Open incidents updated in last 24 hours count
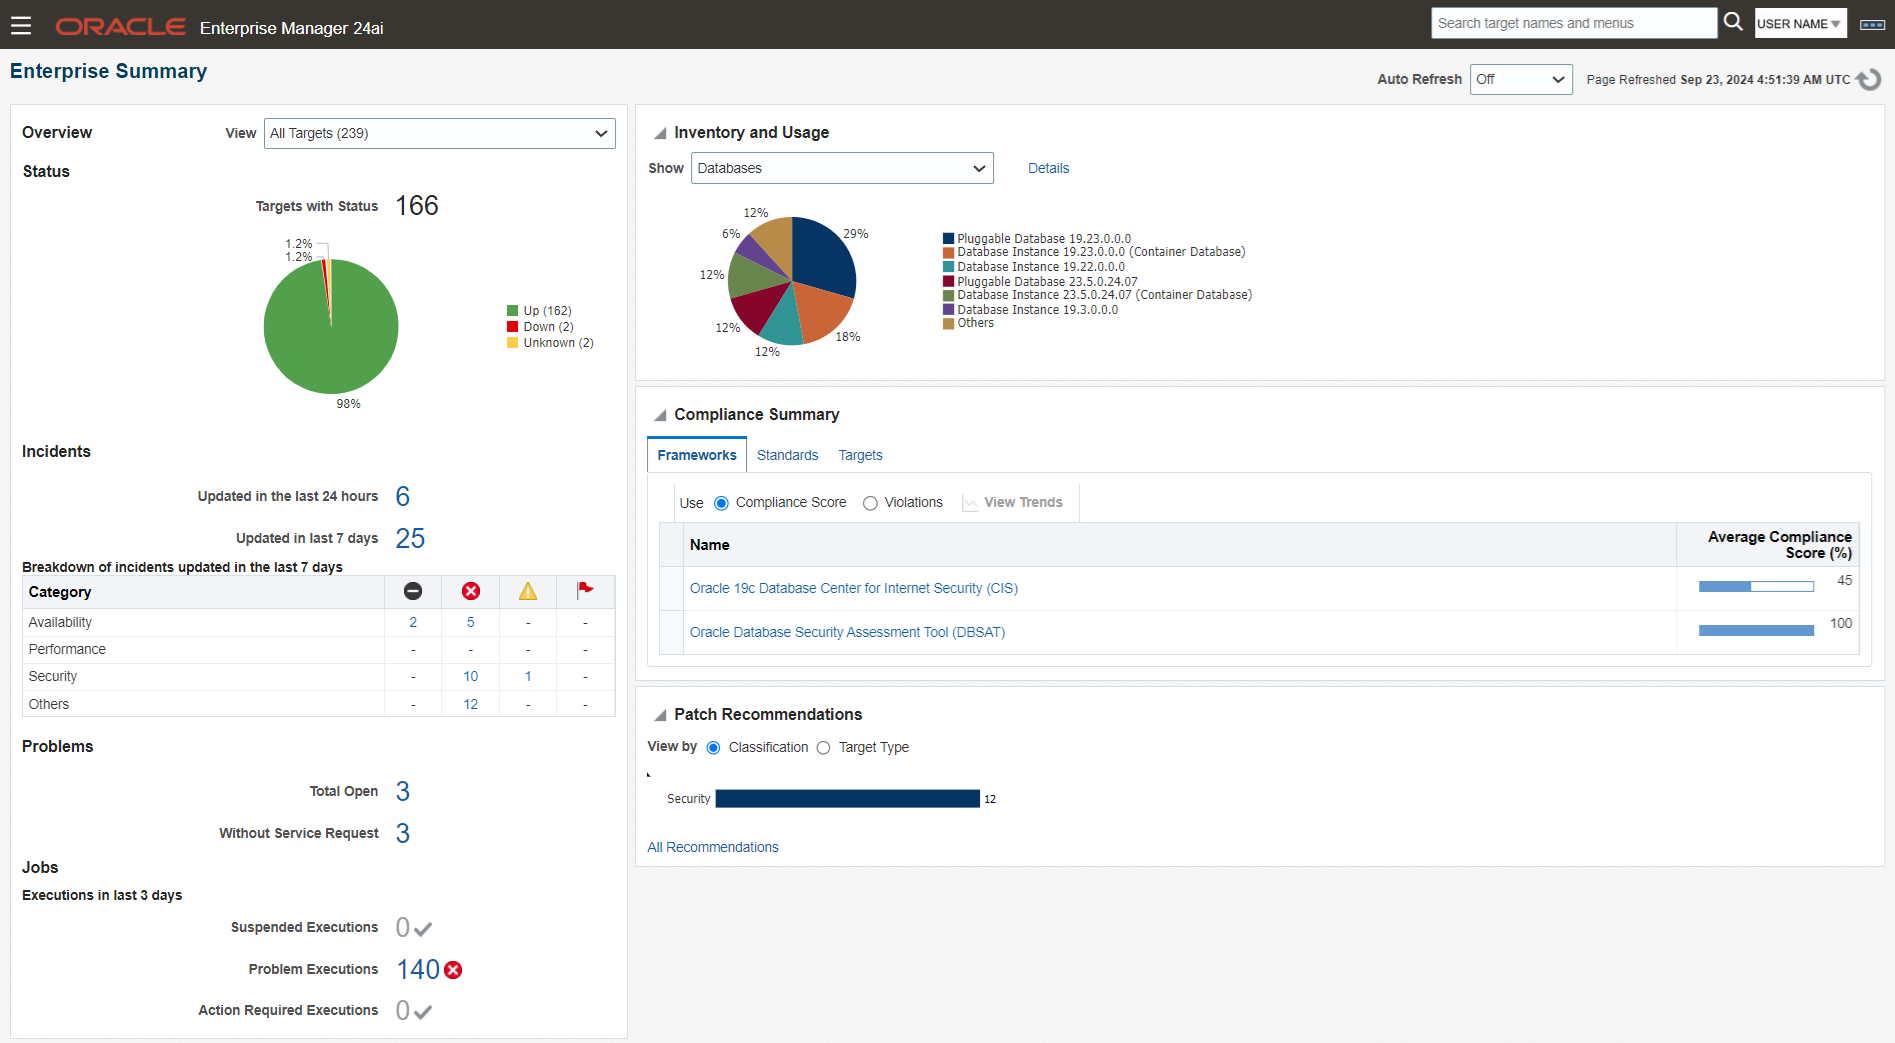Viewport: 1895px width, 1043px height. [x=403, y=496]
